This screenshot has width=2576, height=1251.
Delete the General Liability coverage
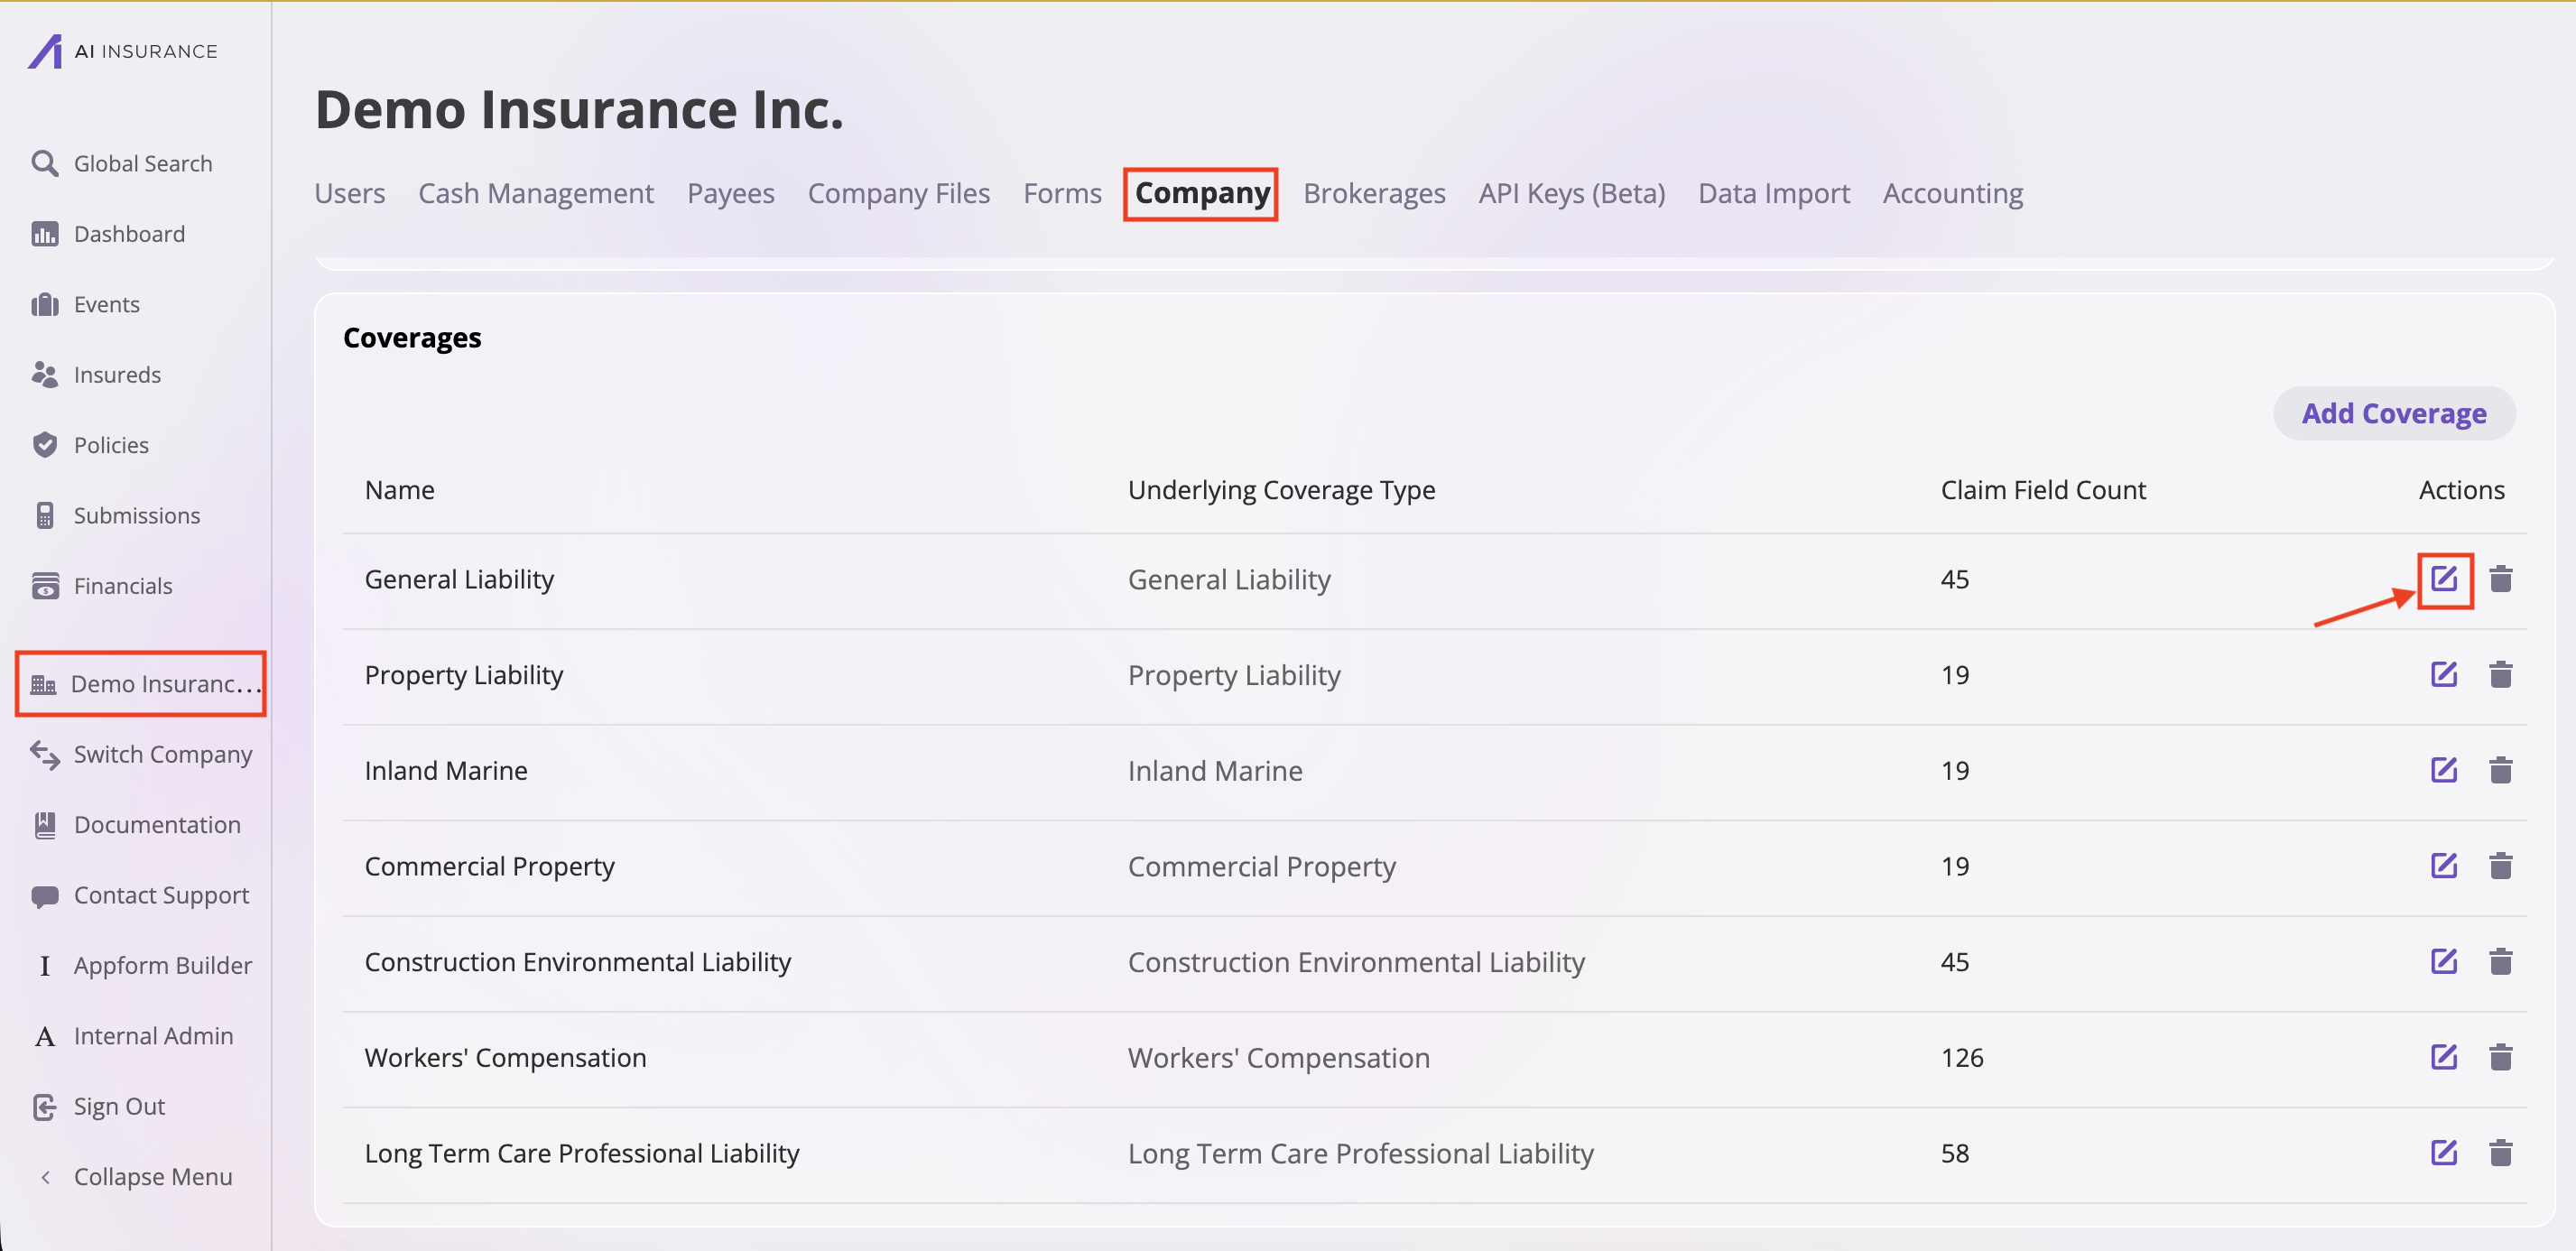click(2500, 579)
